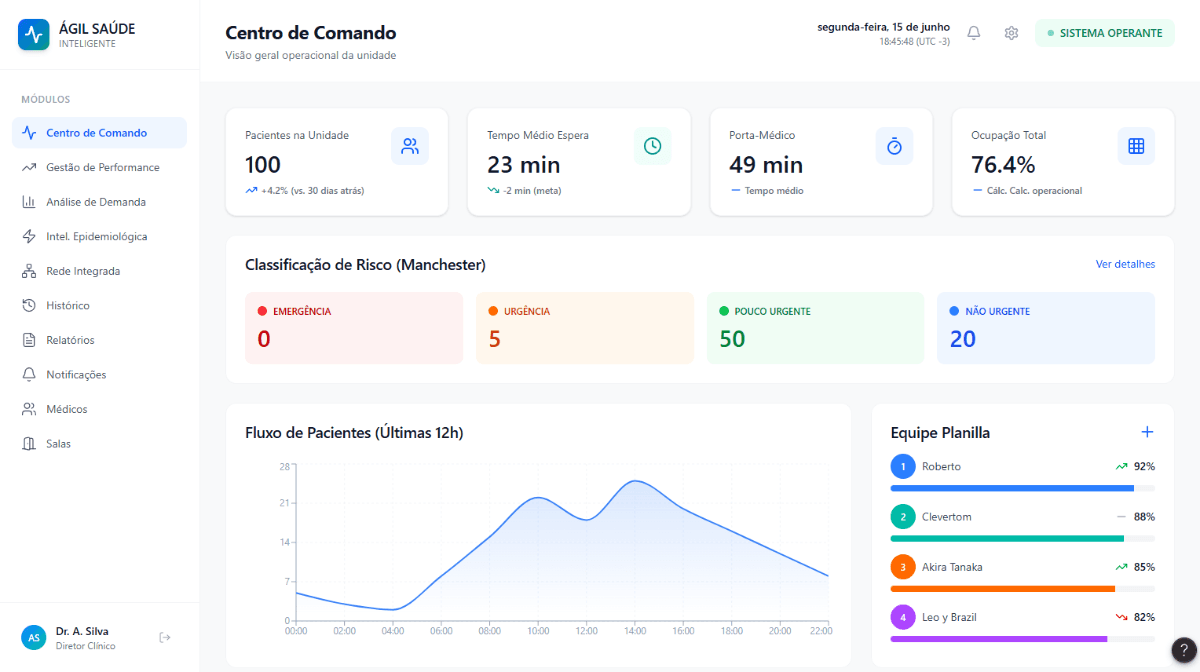
Task: Select the Emergência risk card
Action: tap(354, 328)
